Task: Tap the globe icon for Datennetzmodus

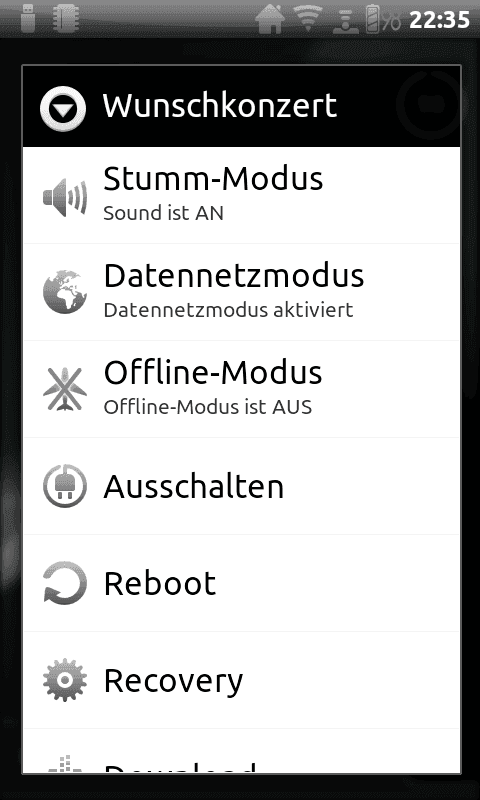Action: click(65, 292)
